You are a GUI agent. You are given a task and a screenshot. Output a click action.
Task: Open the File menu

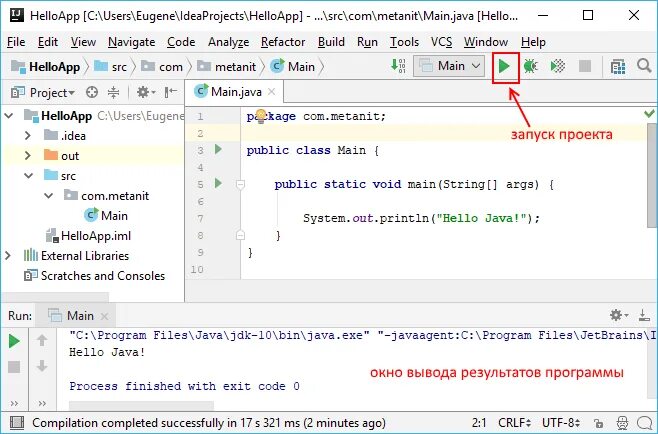[x=16, y=42]
